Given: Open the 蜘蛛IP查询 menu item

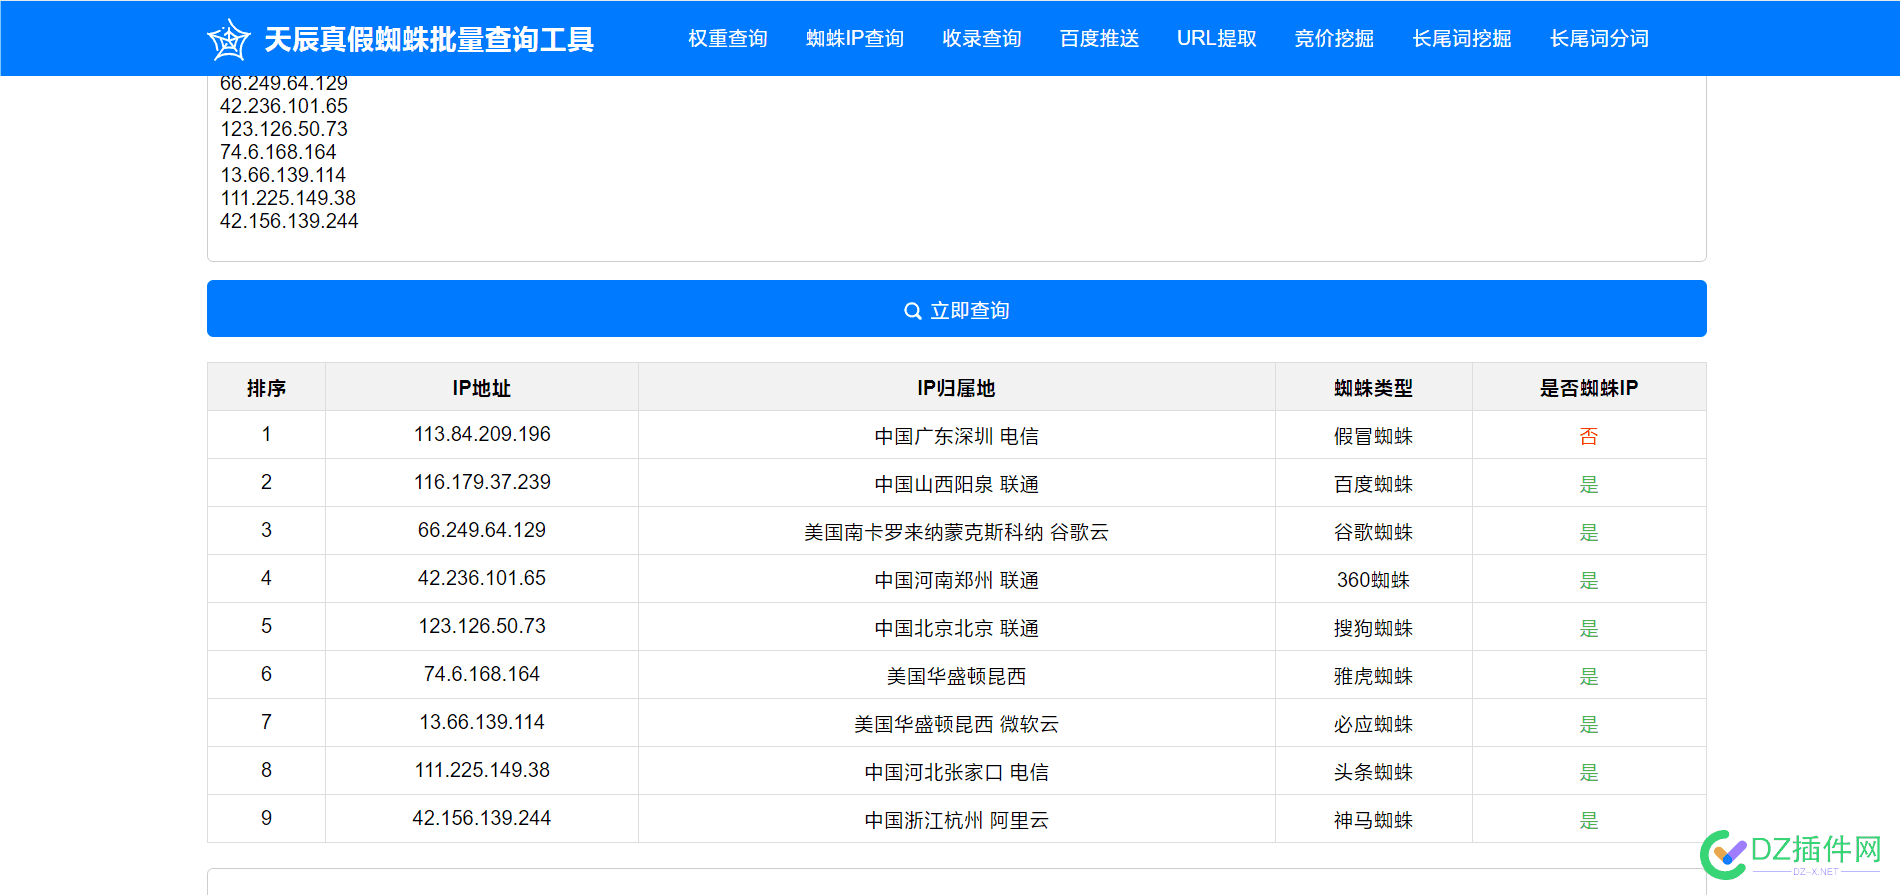Looking at the screenshot, I should [x=855, y=38].
